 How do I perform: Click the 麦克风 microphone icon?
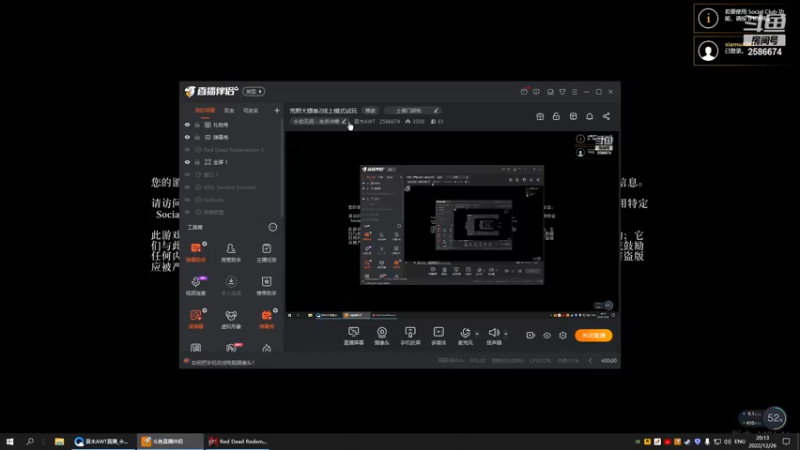465,333
